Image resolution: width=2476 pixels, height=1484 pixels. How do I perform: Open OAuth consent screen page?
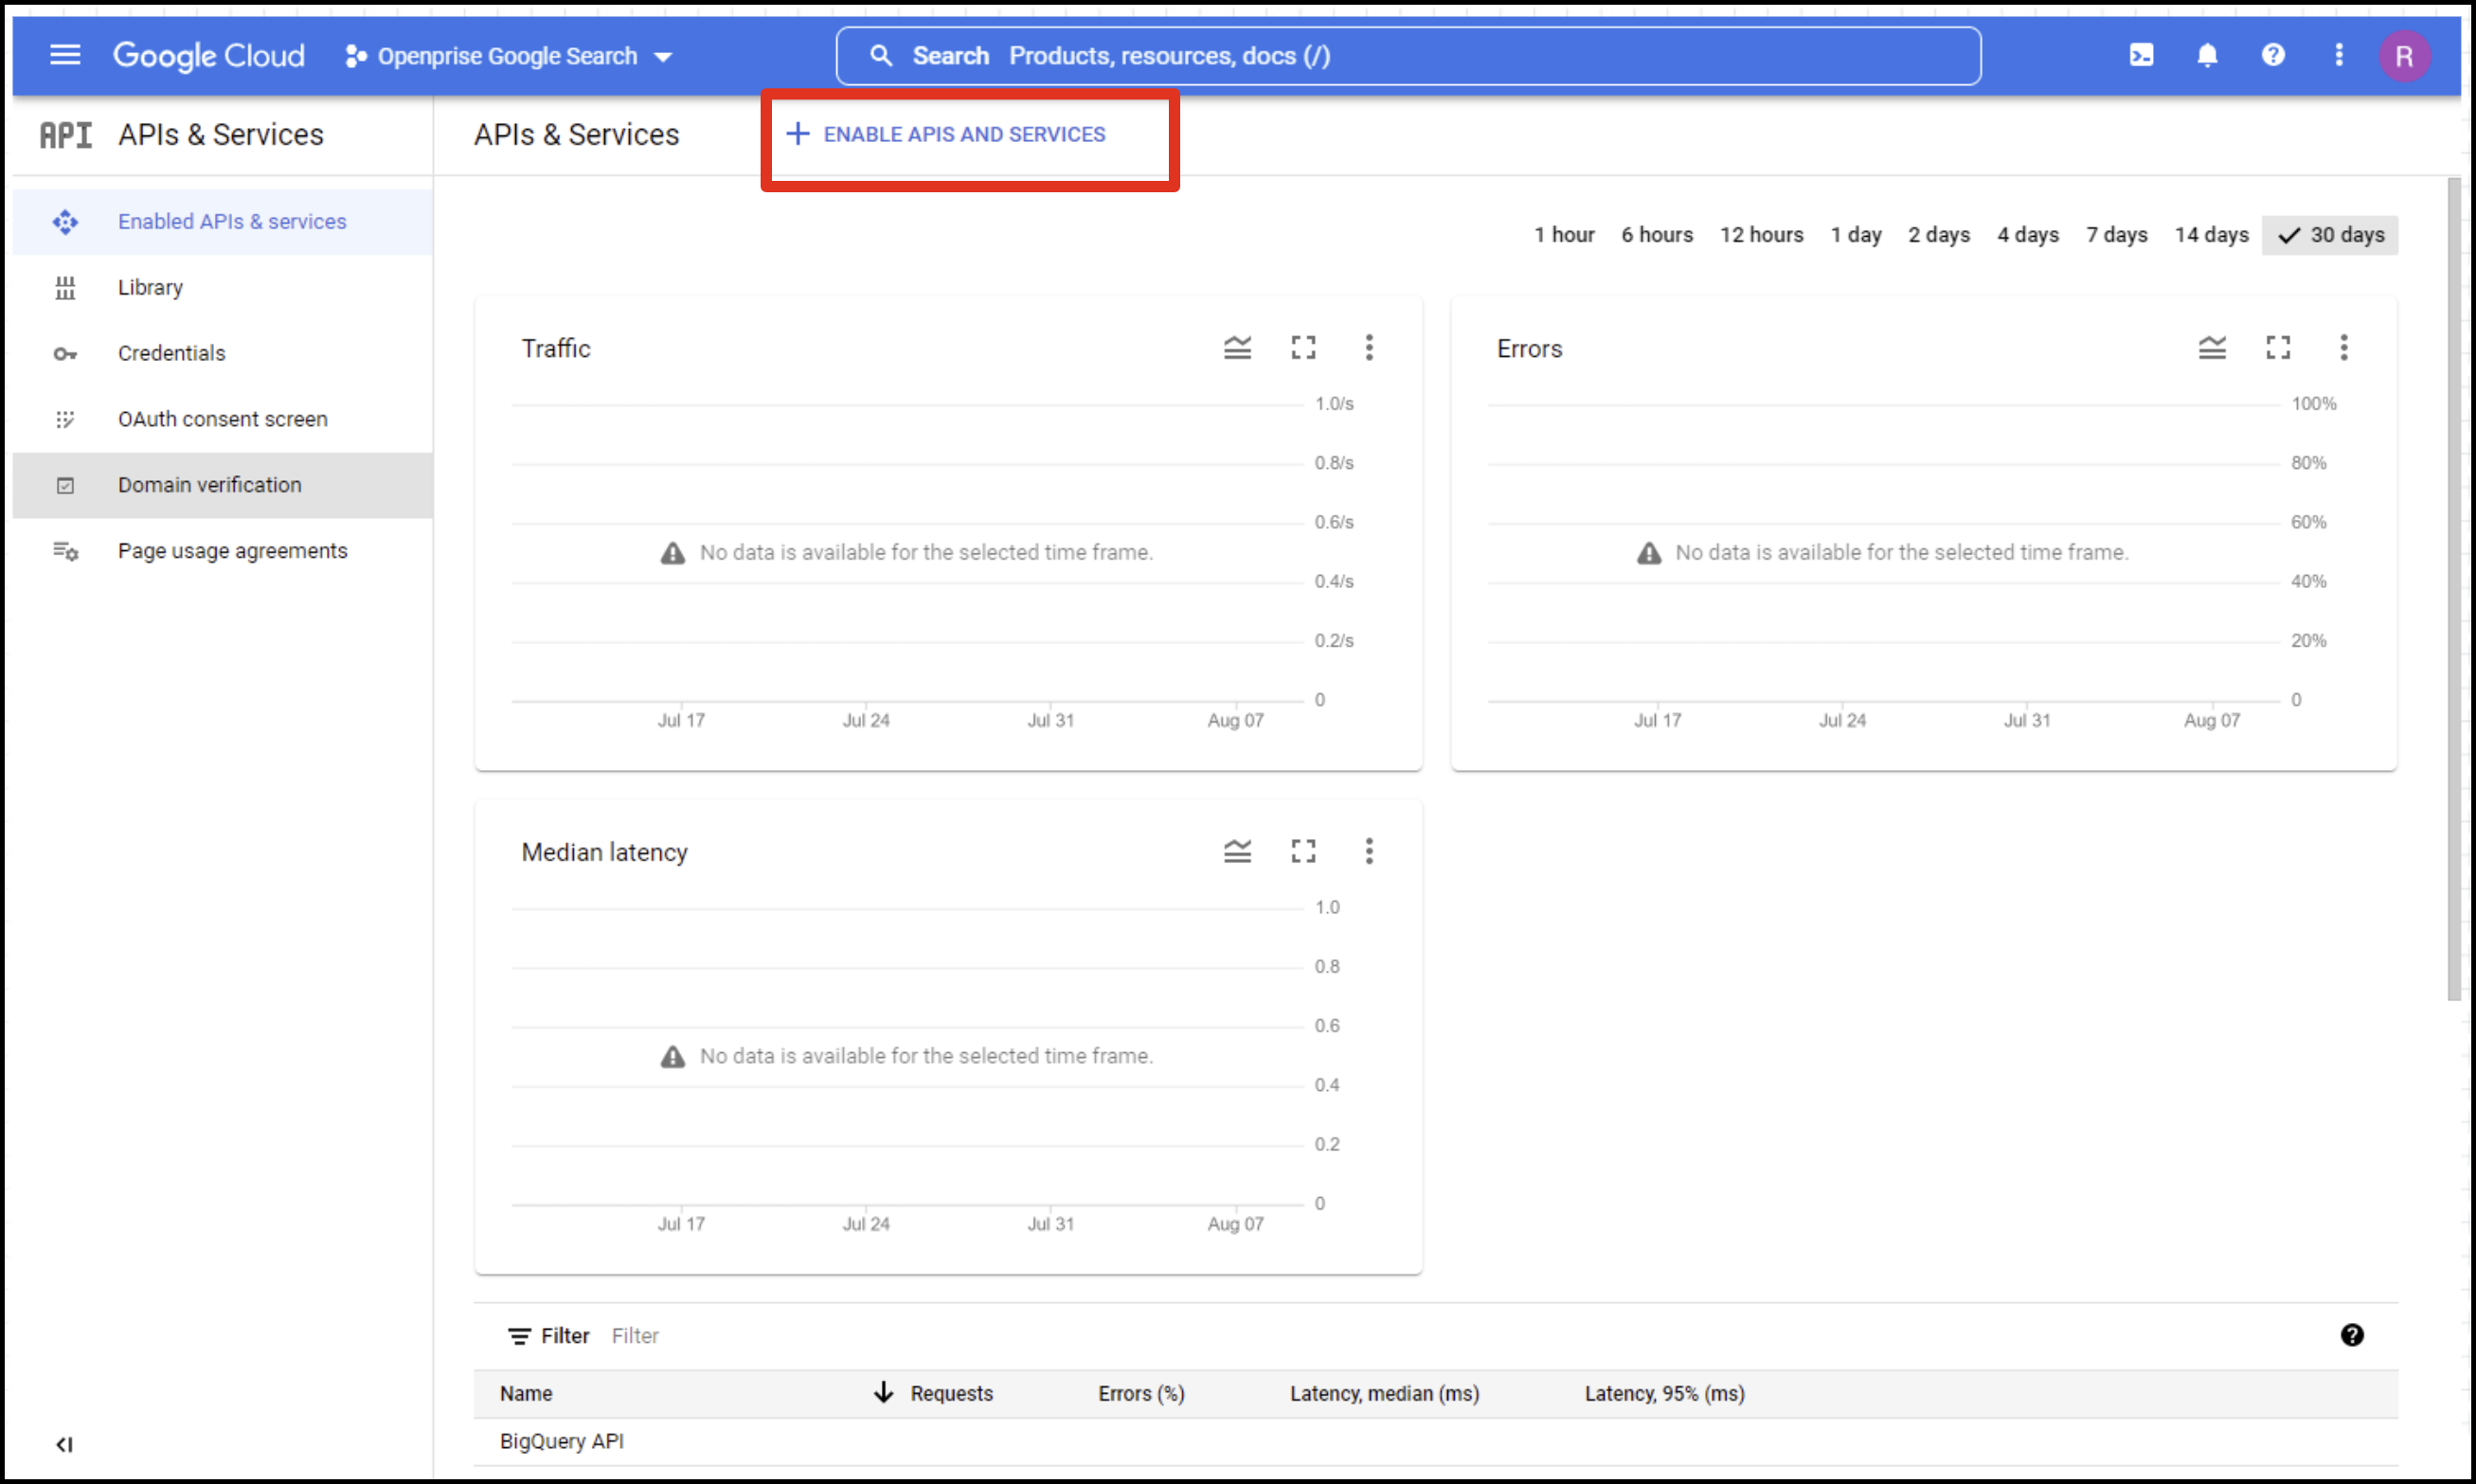pyautogui.click(x=223, y=419)
